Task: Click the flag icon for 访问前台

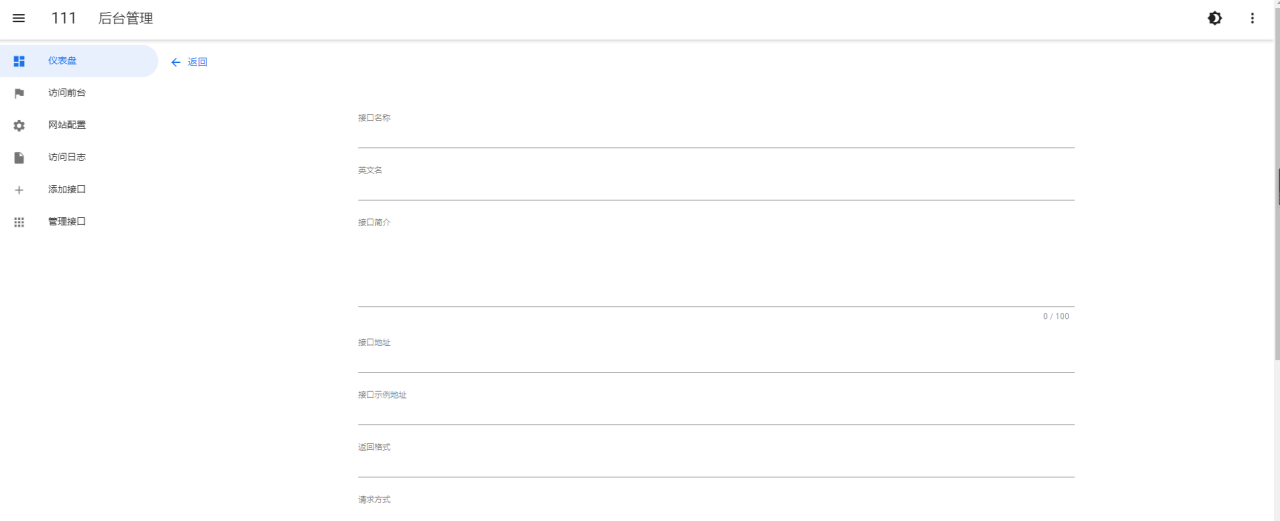Action: pyautogui.click(x=18, y=93)
